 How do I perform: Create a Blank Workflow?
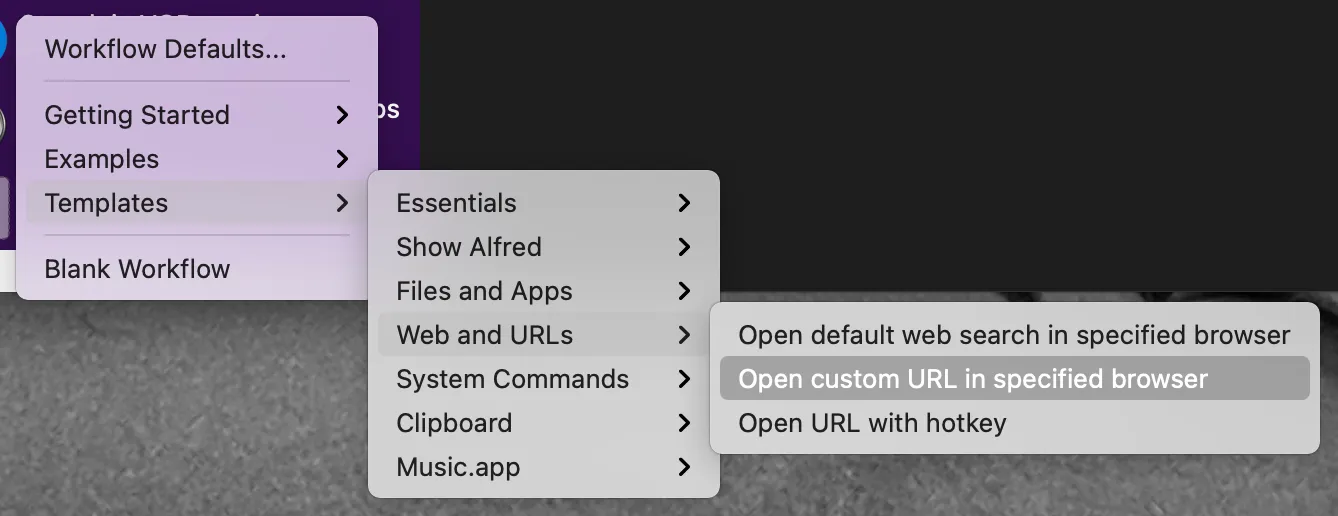pyautogui.click(x=137, y=269)
